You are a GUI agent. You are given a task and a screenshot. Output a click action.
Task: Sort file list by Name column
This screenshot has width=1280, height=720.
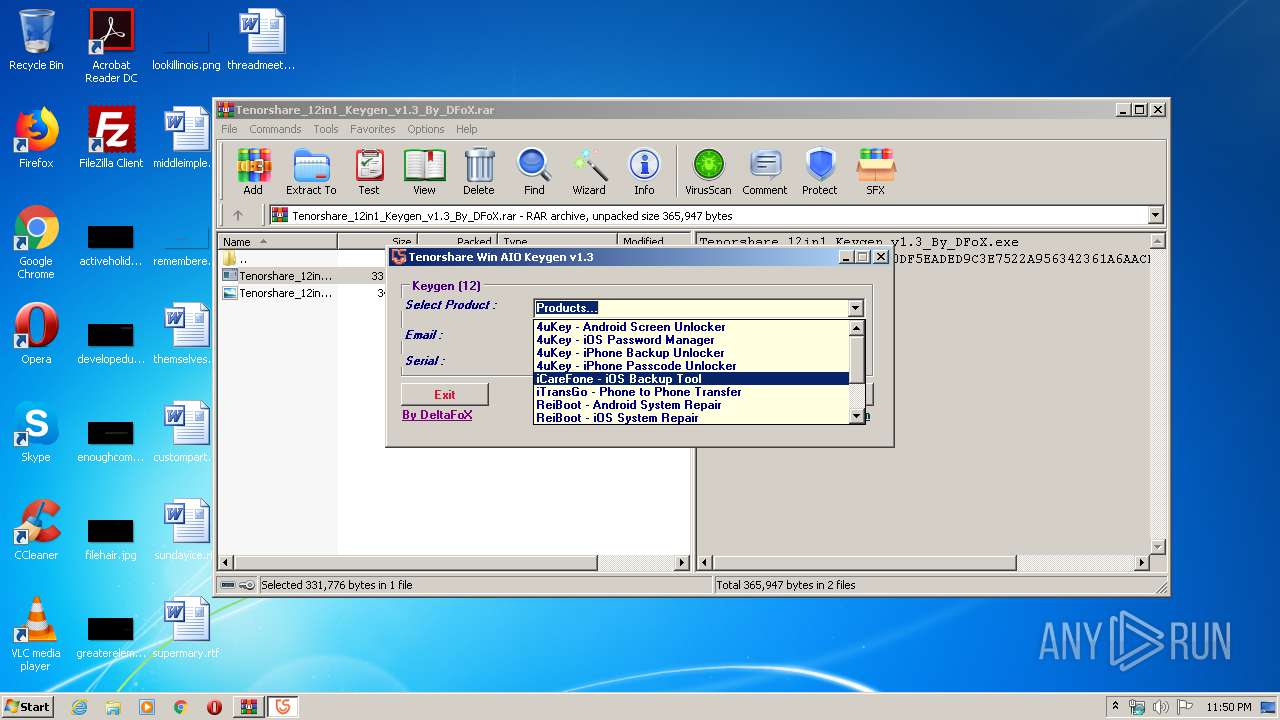click(x=278, y=241)
